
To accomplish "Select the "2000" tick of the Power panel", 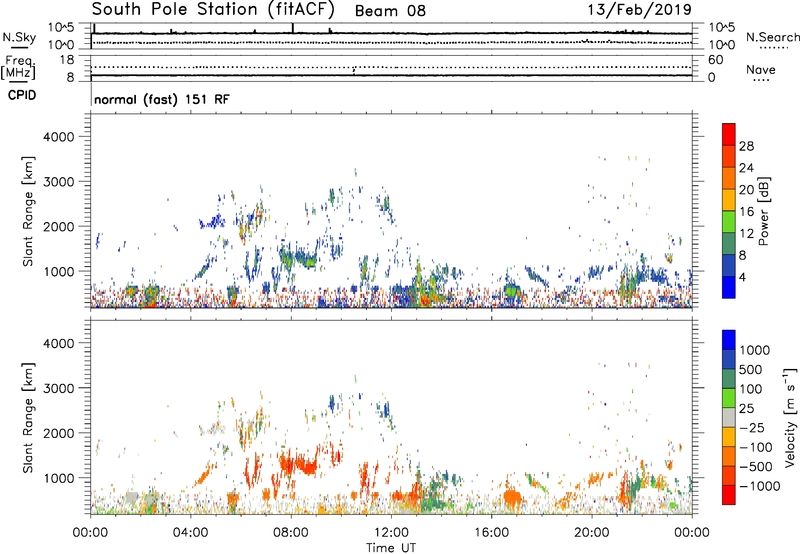I will [58, 226].
